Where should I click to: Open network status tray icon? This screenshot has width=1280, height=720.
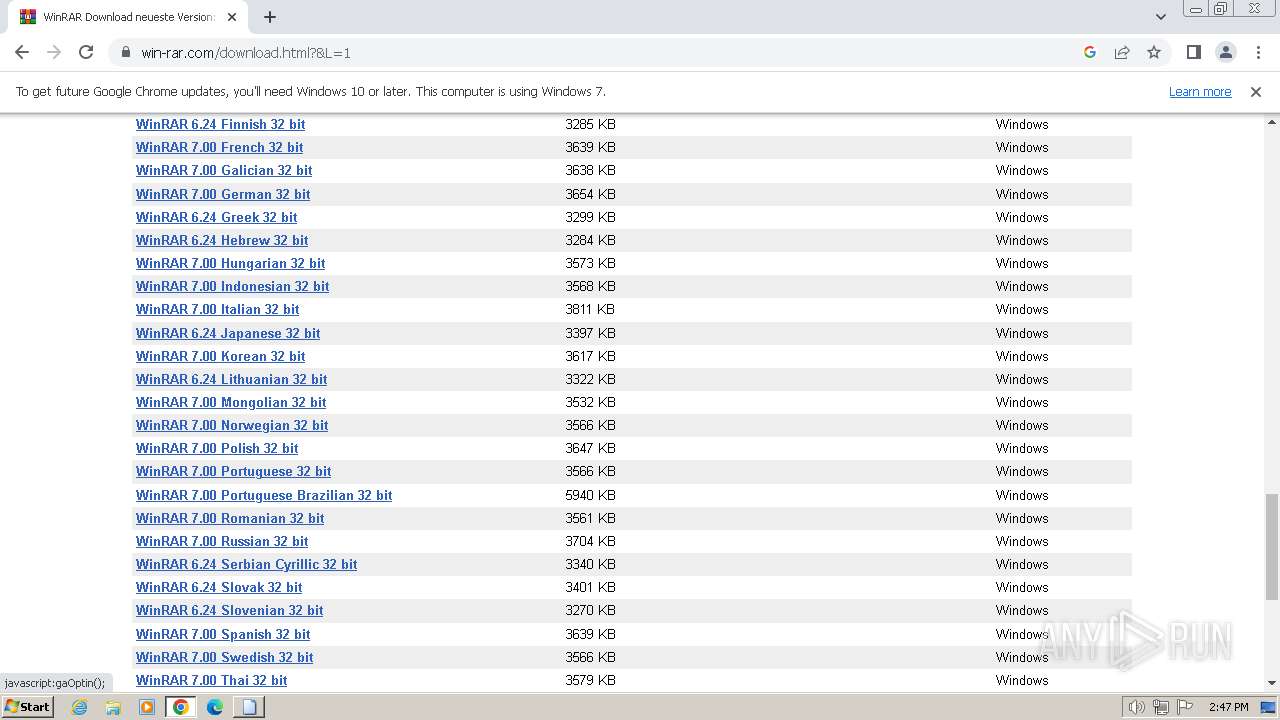(x=1160, y=707)
